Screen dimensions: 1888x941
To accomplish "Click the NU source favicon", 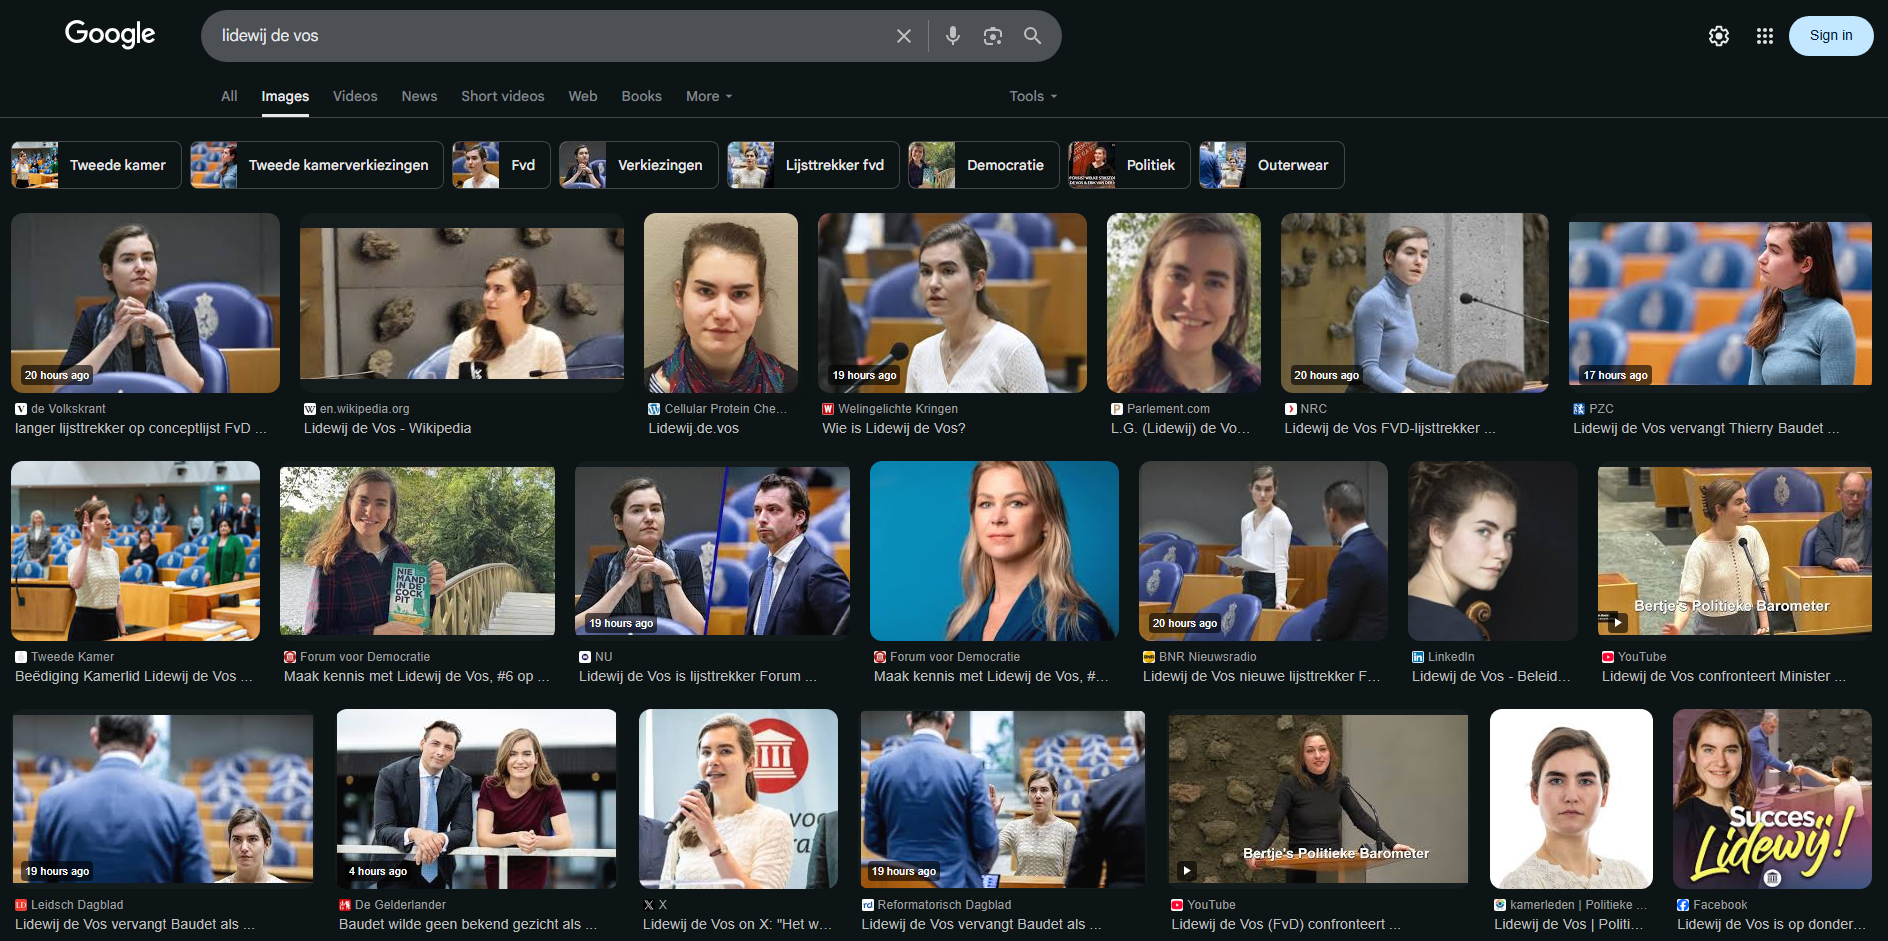I will coord(585,657).
